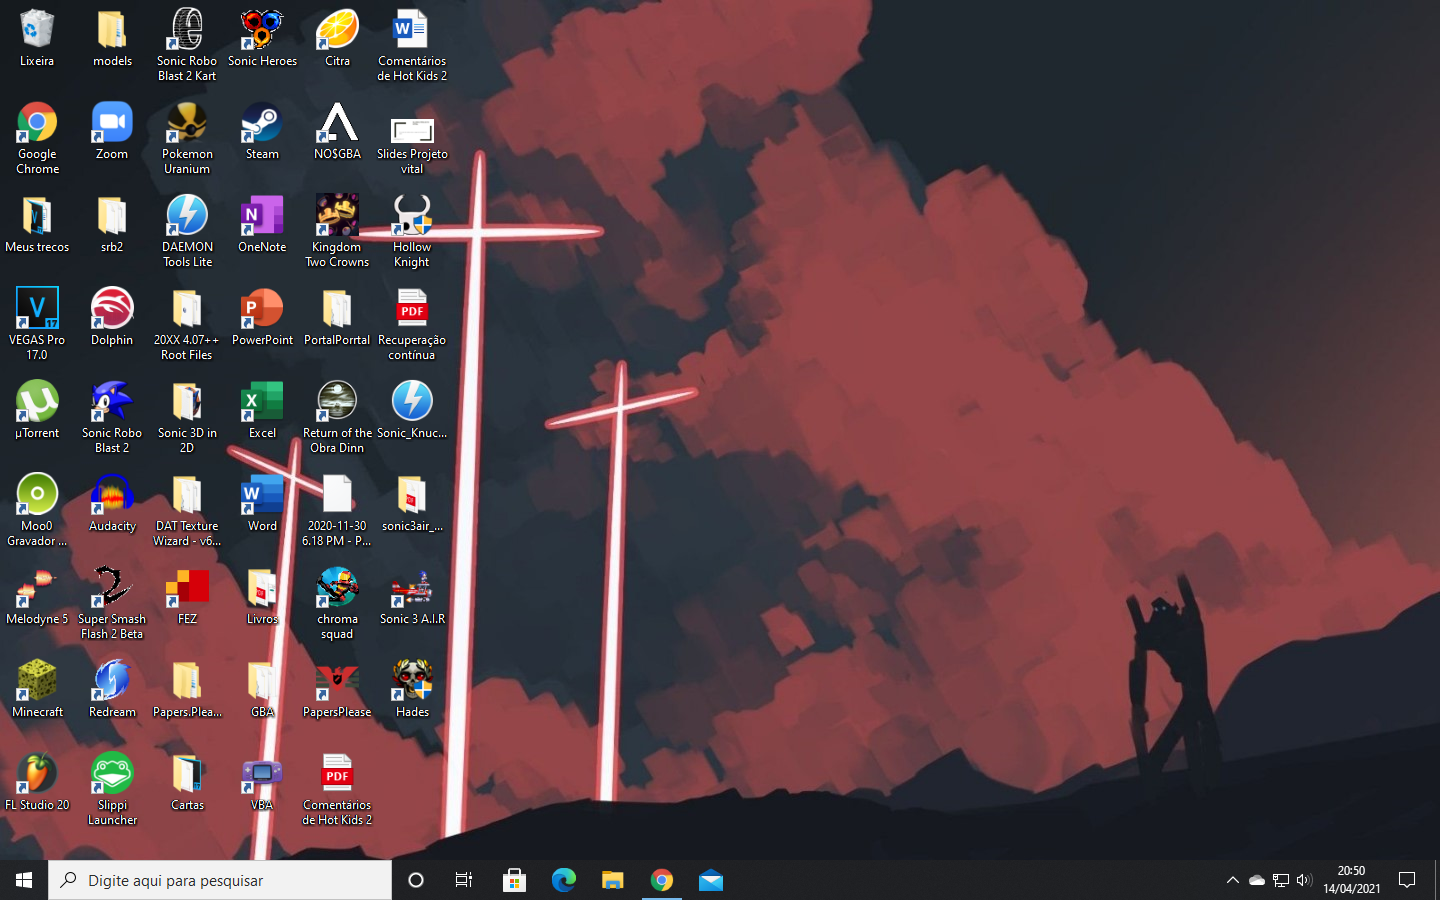Image resolution: width=1440 pixels, height=900 pixels.
Task: Select the Sonic Robo Blast 2 shortcut
Action: 112,417
